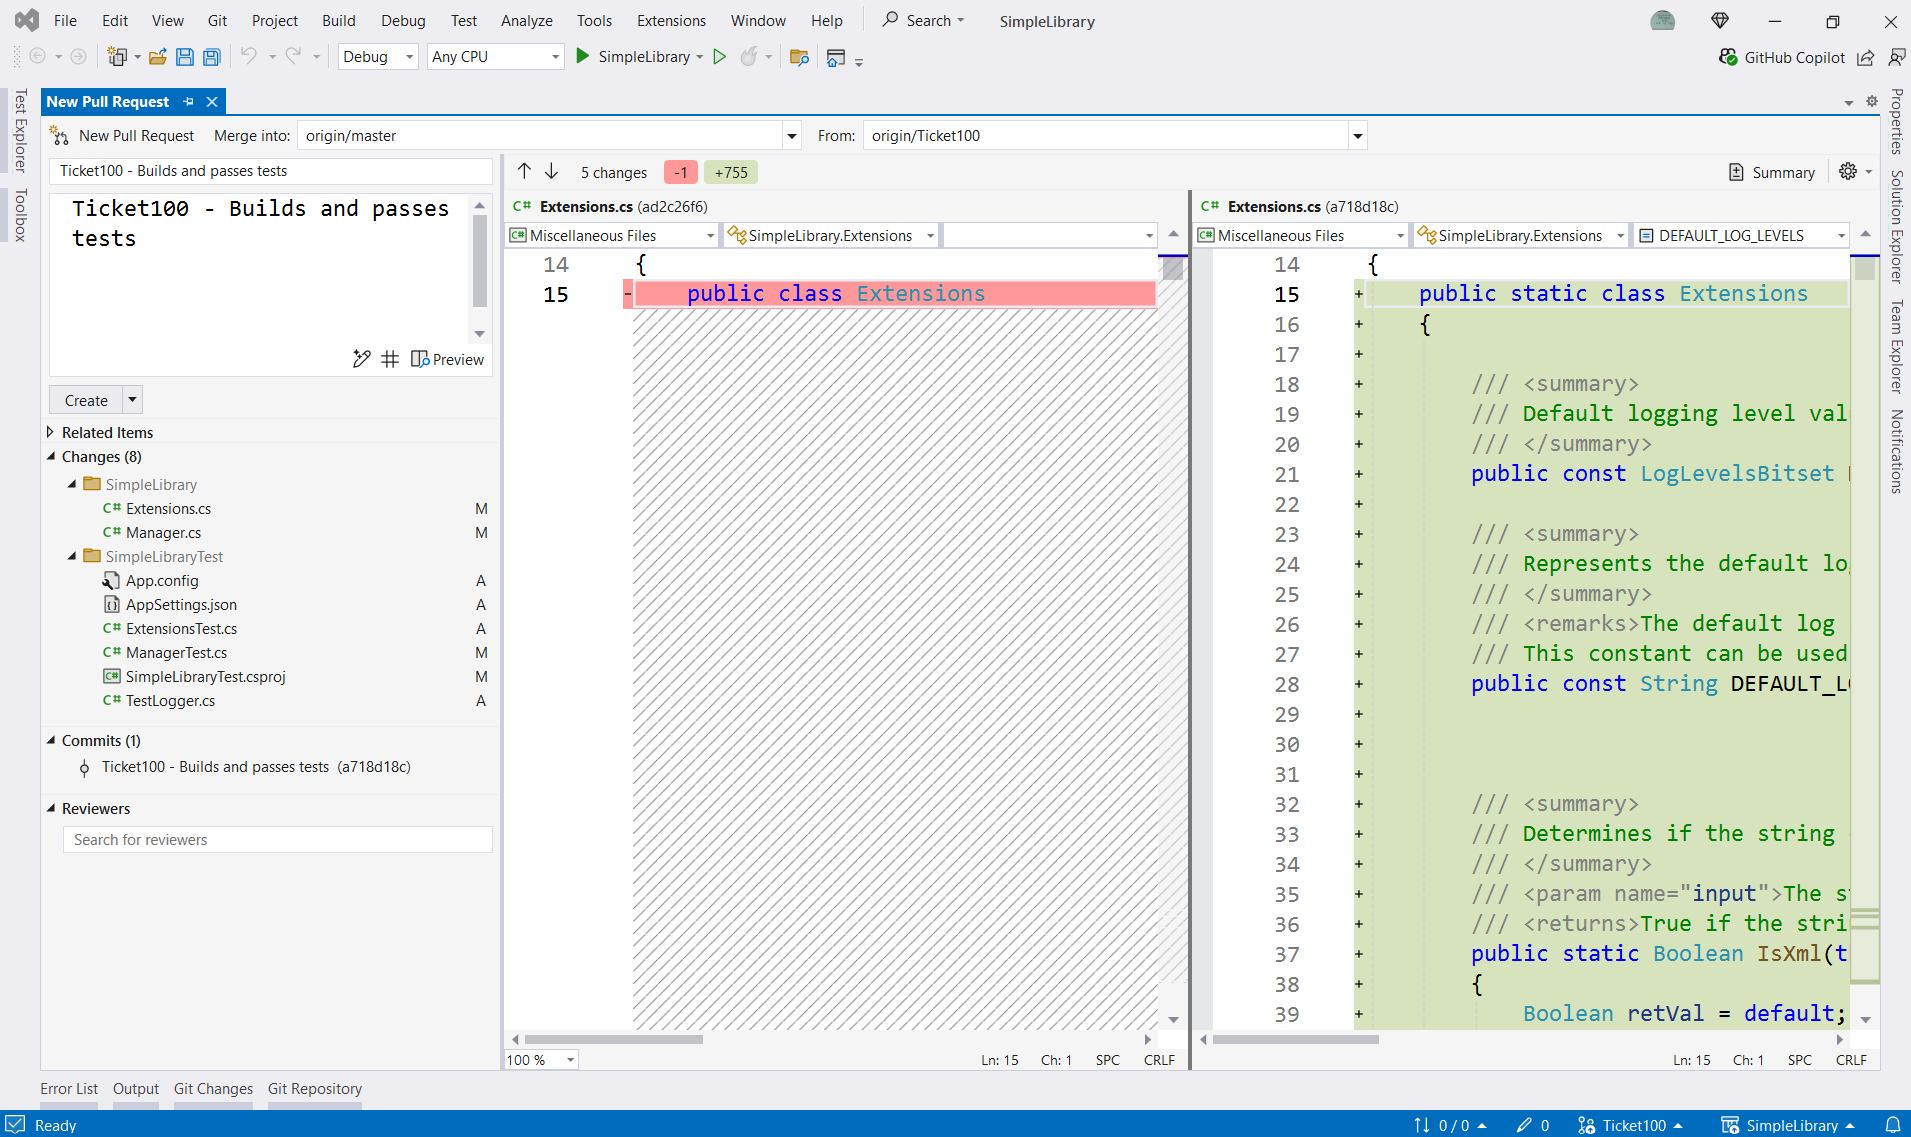Select Extensions.cs in the changes tree
This screenshot has height=1137, width=1911.
(x=168, y=508)
